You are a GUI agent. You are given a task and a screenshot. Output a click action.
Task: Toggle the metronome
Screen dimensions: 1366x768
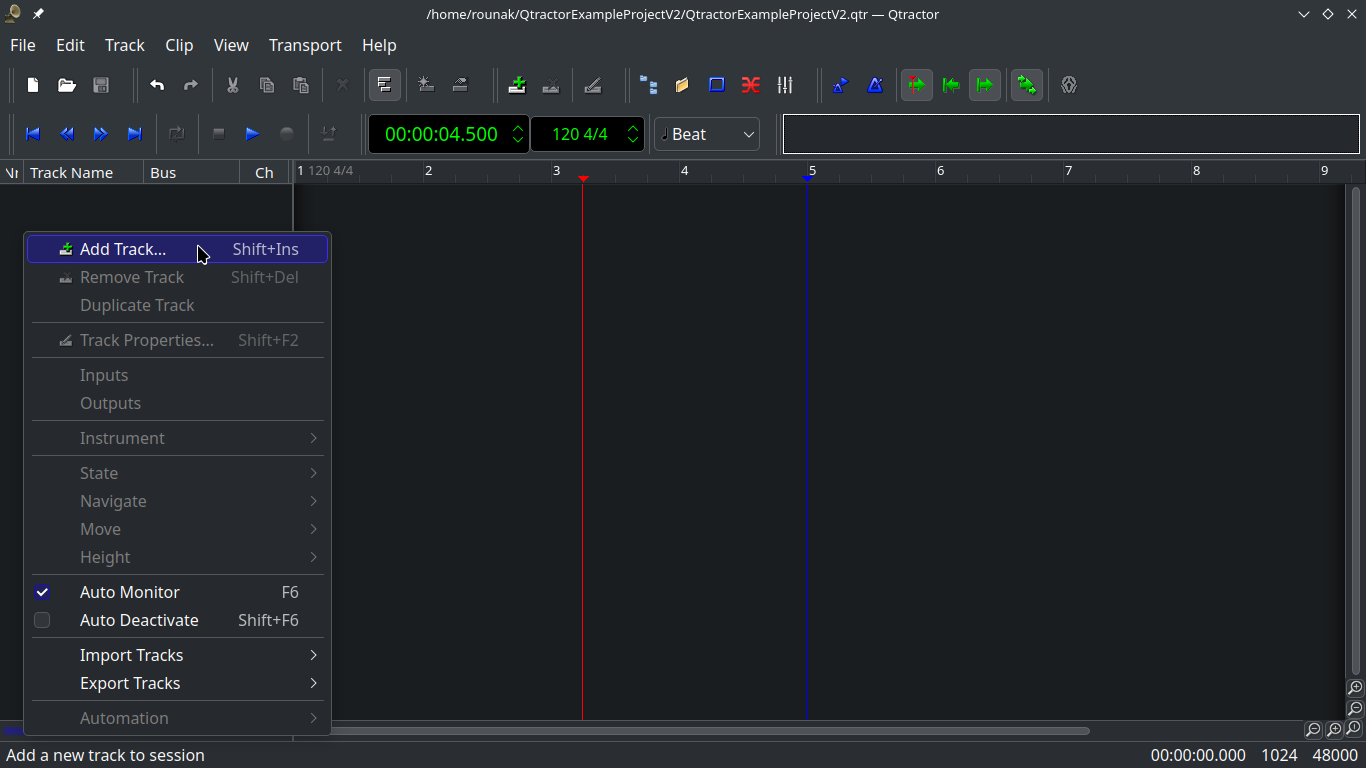click(874, 85)
